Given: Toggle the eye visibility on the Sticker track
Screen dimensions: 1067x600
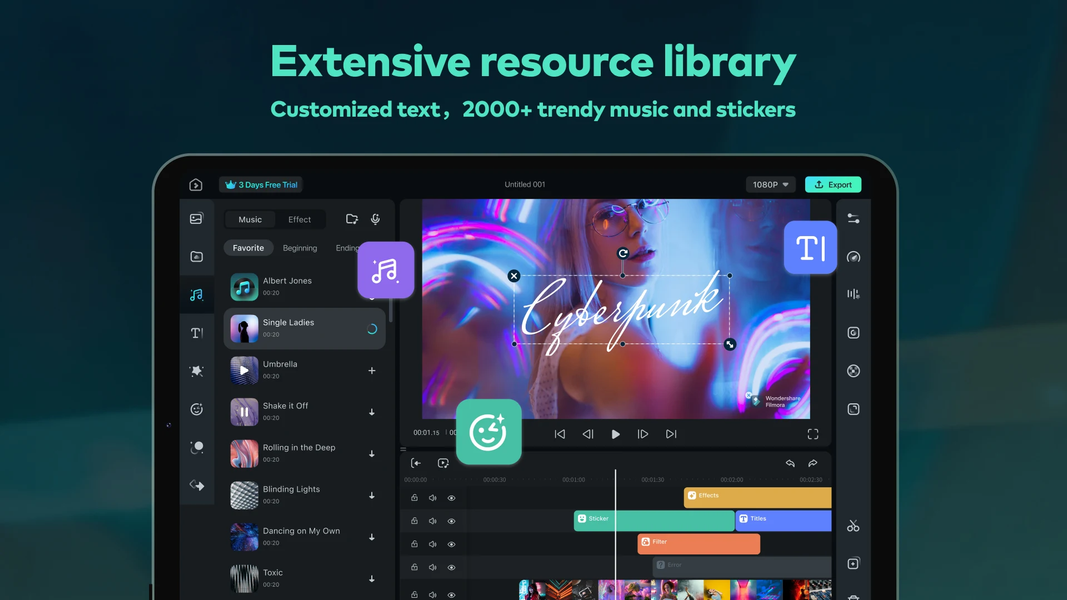Looking at the screenshot, I should pos(452,521).
